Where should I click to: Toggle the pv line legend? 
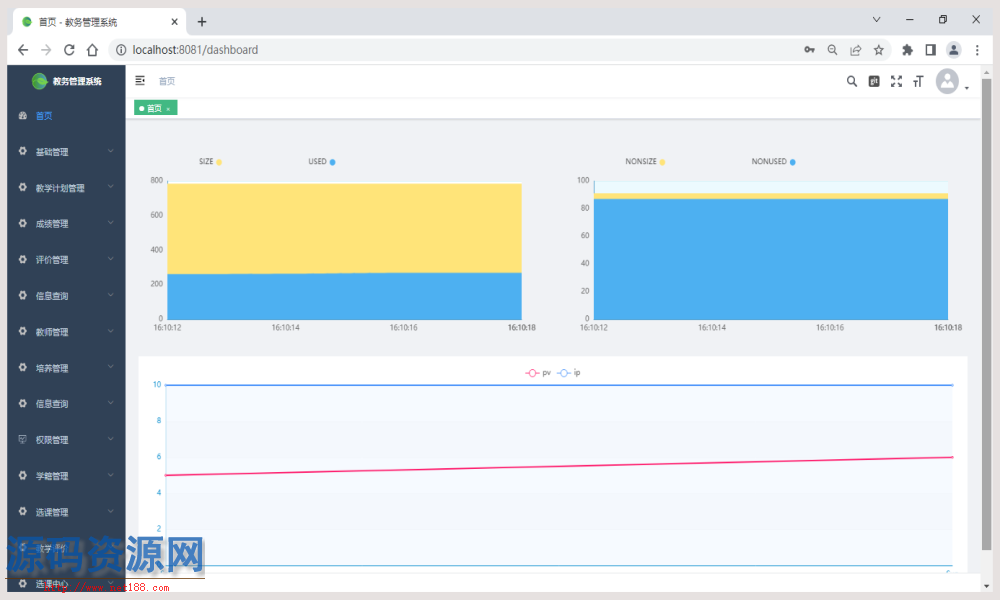point(538,373)
